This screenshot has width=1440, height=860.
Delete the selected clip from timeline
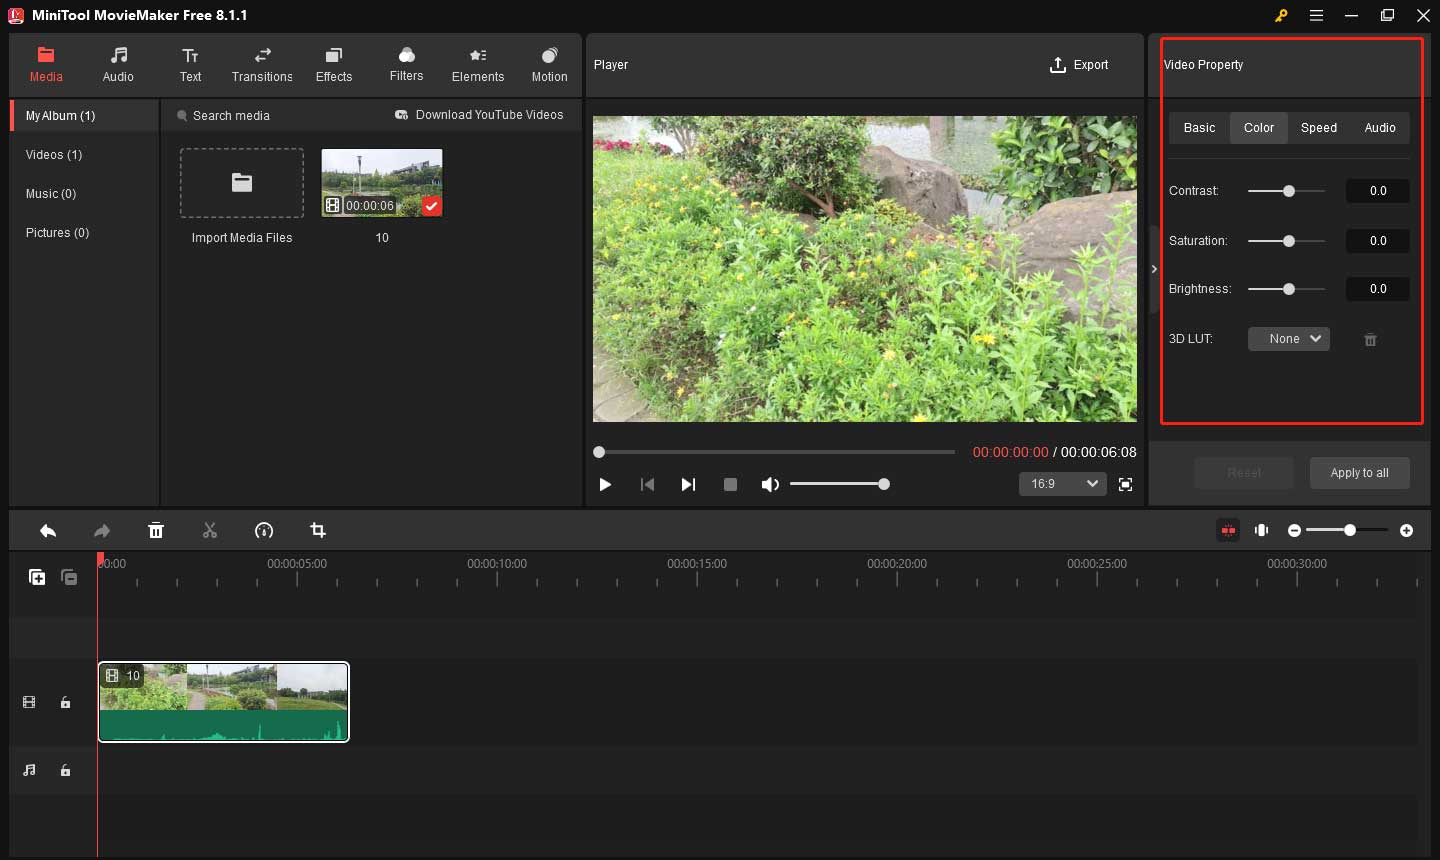tap(156, 531)
